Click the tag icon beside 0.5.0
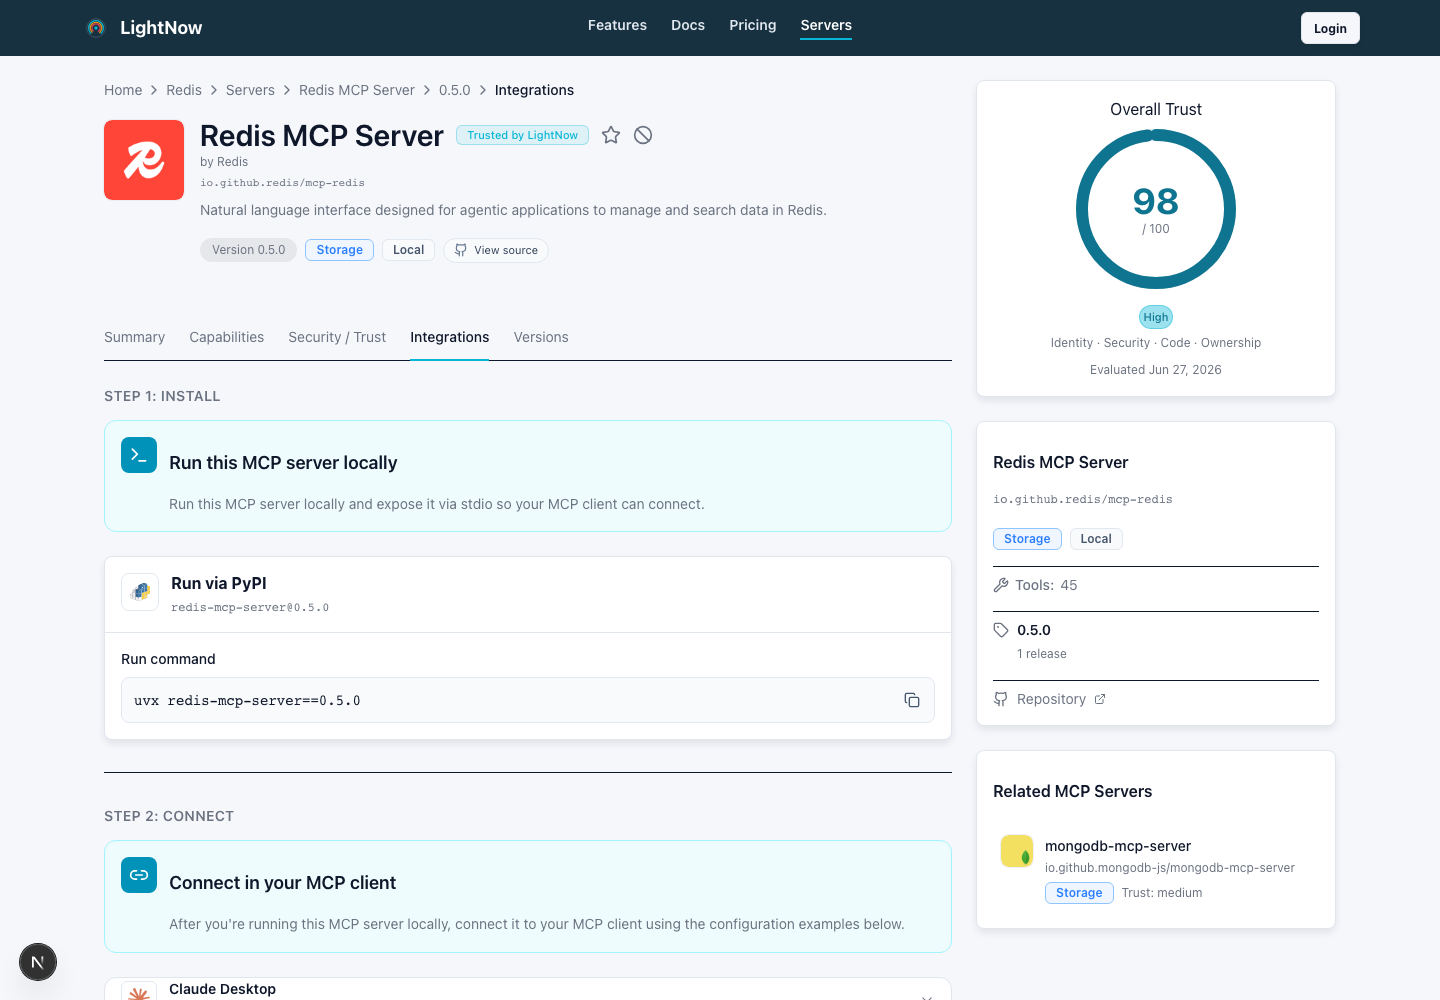The width and height of the screenshot is (1440, 1000). pyautogui.click(x=1001, y=630)
